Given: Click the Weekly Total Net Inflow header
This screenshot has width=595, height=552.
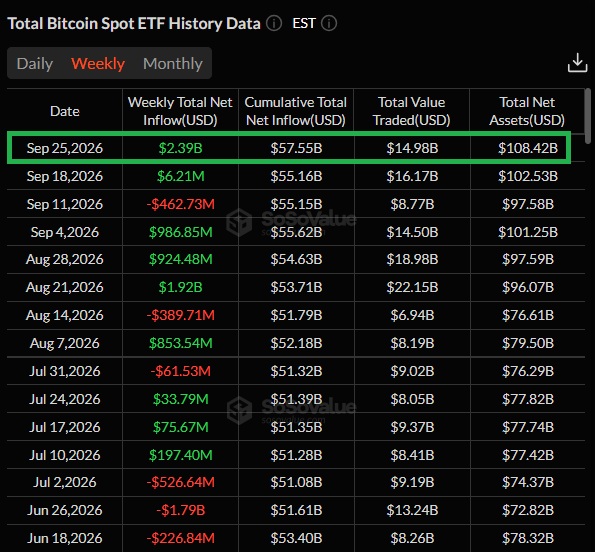Looking at the screenshot, I should (x=180, y=111).
